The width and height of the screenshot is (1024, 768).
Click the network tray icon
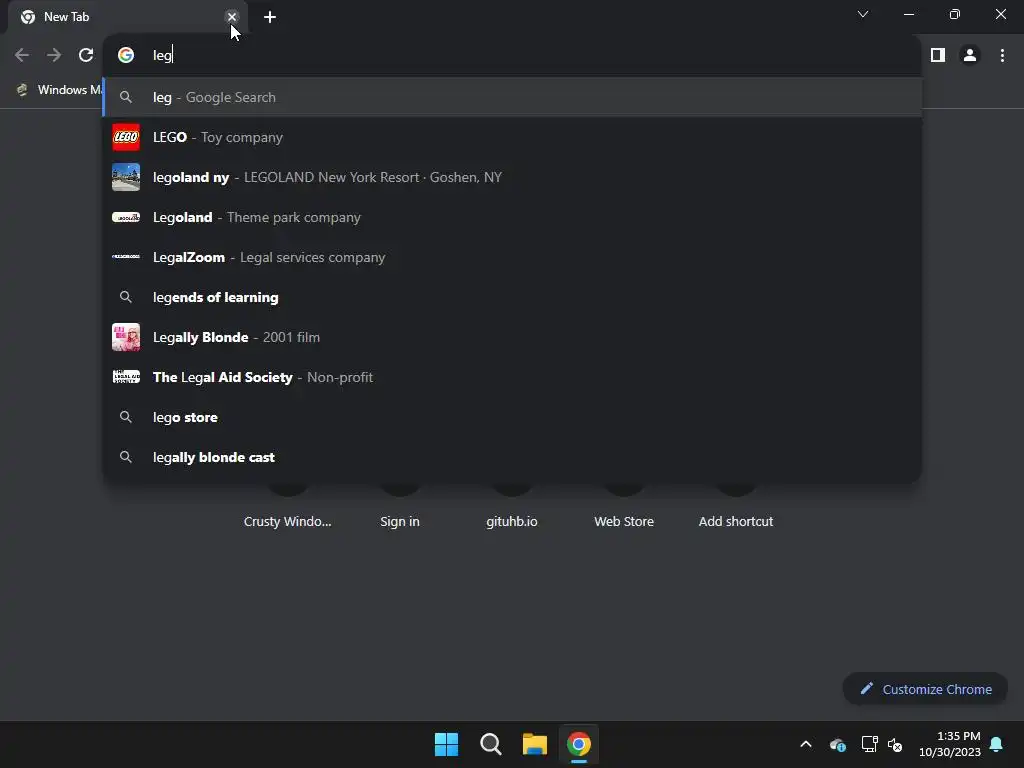point(869,744)
